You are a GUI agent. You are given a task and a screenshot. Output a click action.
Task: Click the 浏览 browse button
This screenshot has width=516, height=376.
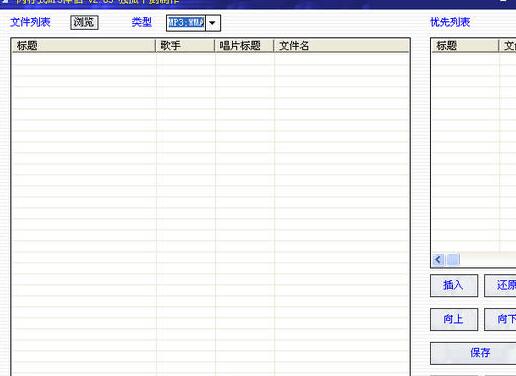tap(84, 23)
